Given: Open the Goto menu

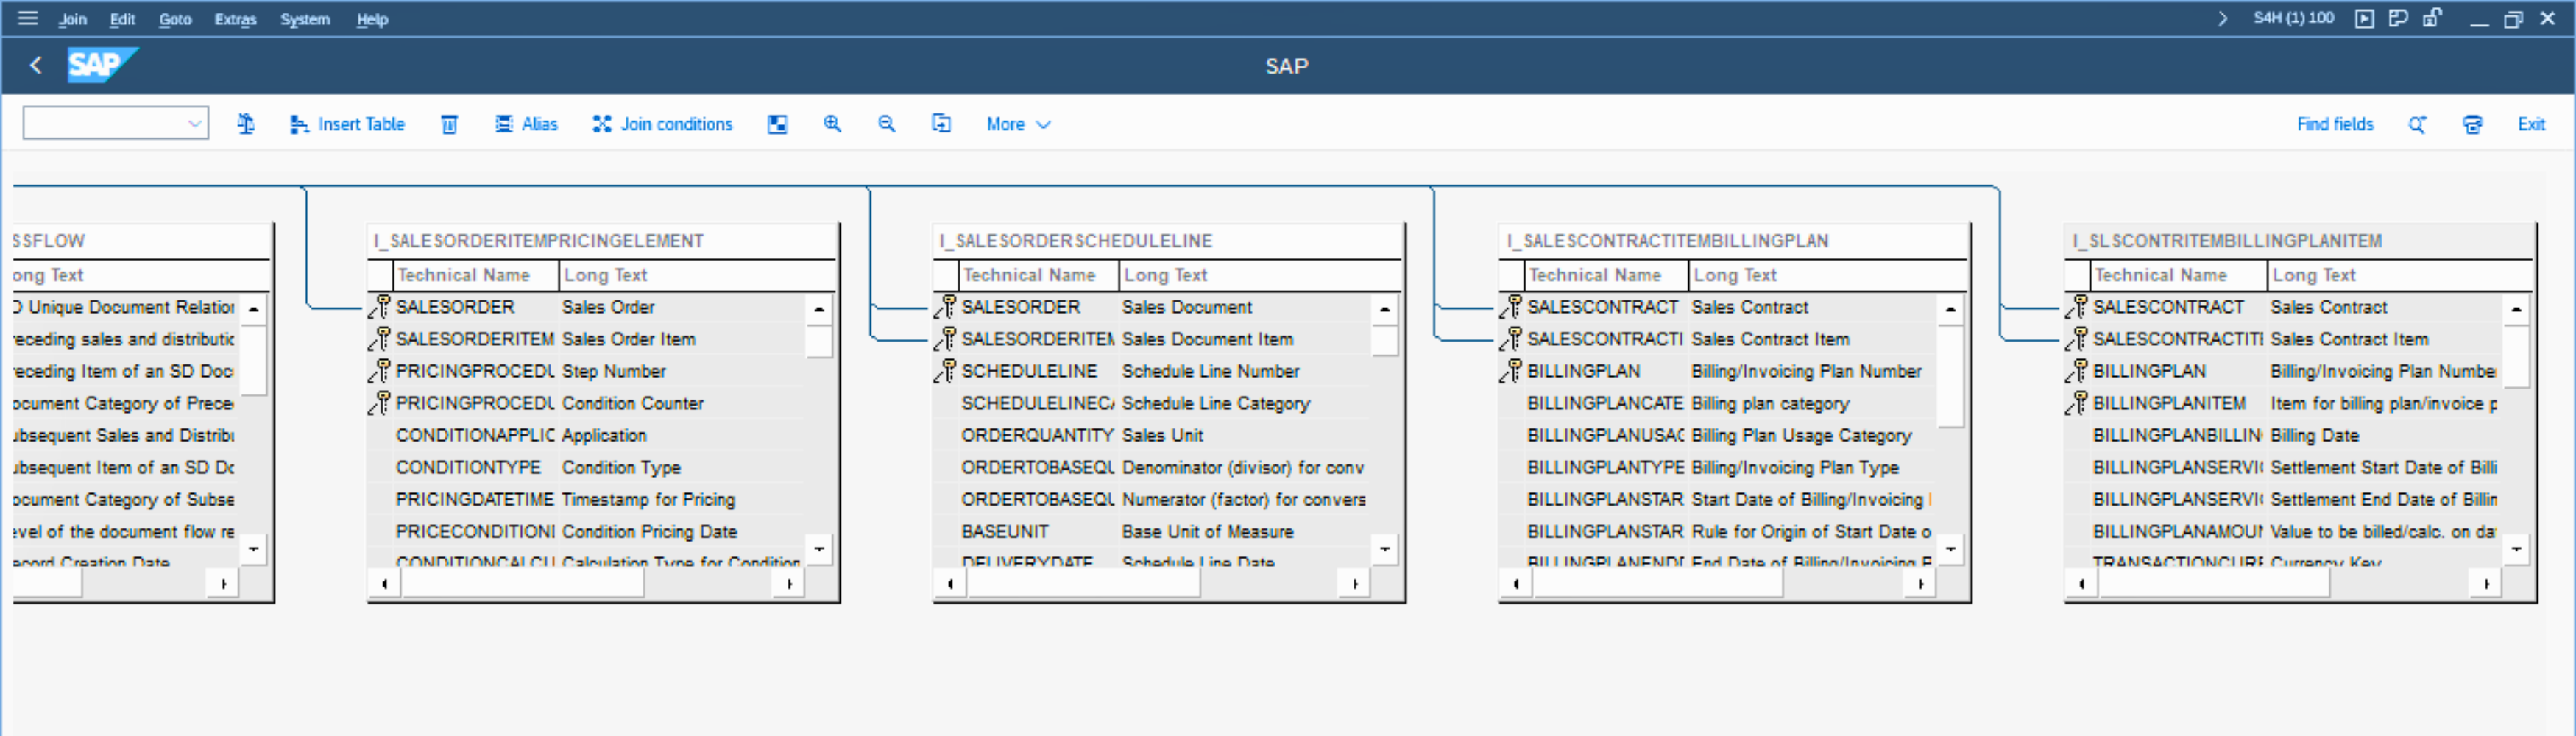Looking at the screenshot, I should pos(175,19).
